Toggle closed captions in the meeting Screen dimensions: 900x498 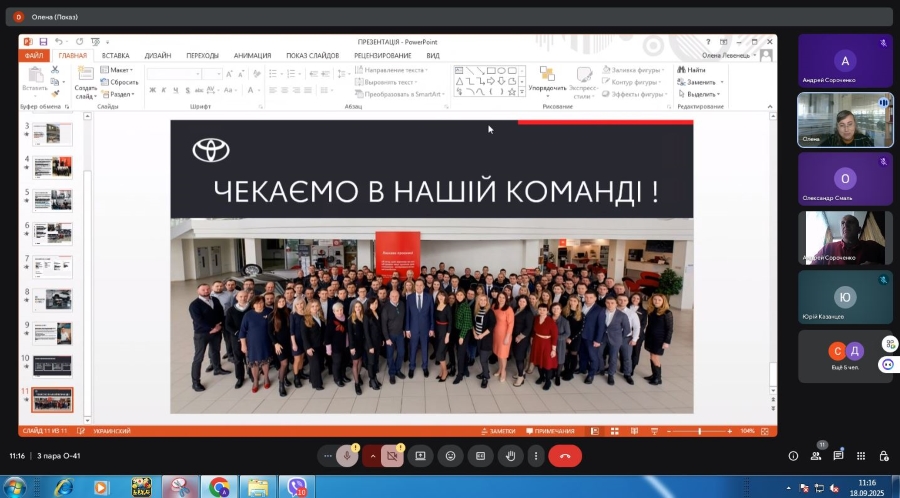pyautogui.click(x=480, y=456)
